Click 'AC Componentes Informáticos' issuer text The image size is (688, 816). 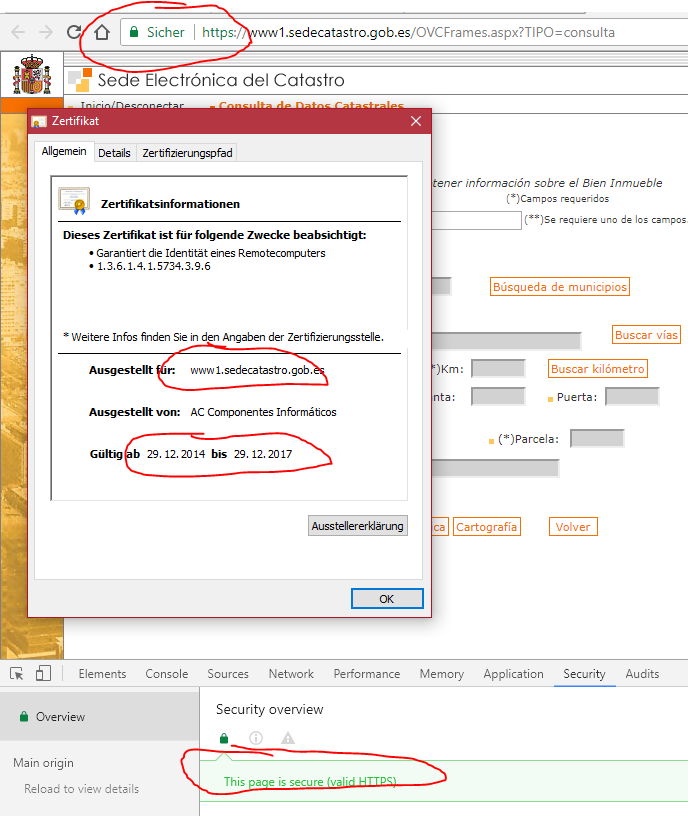coord(263,412)
